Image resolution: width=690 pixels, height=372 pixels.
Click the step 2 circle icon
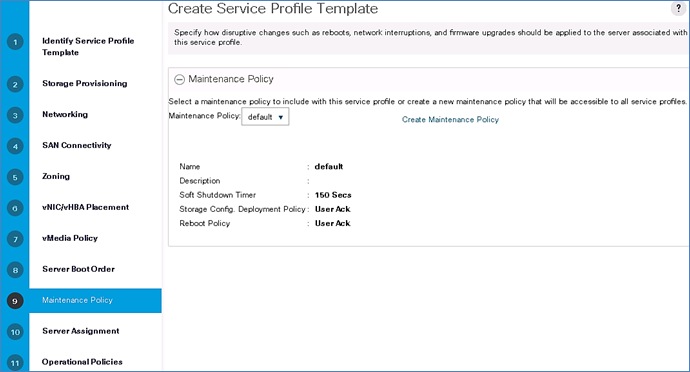click(x=15, y=85)
